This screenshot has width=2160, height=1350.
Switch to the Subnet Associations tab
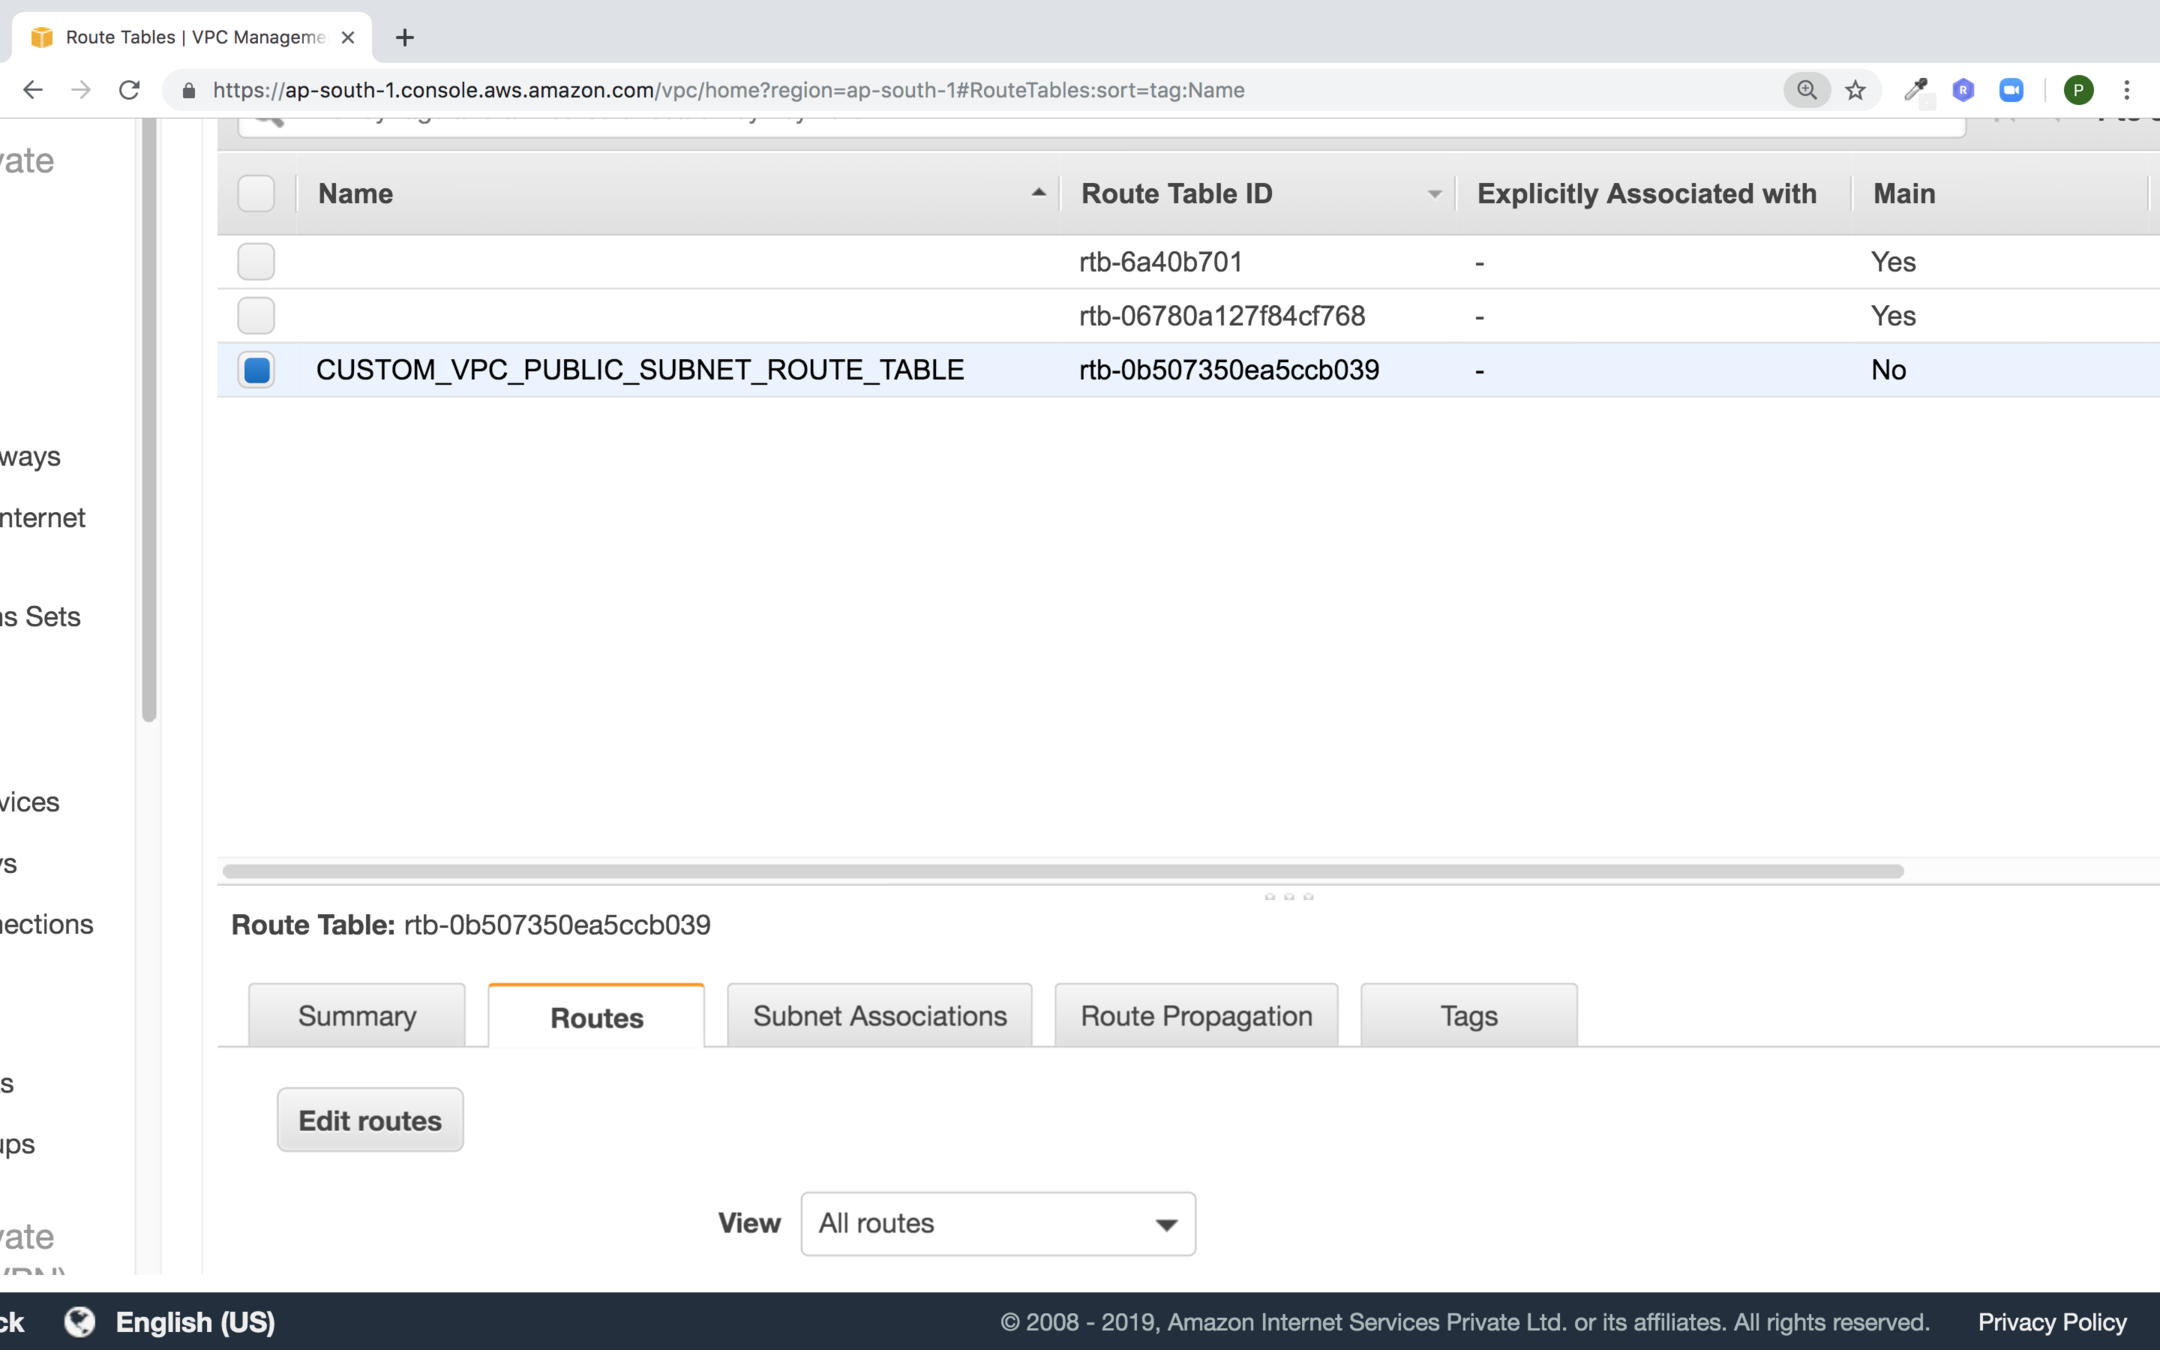pyautogui.click(x=879, y=1016)
